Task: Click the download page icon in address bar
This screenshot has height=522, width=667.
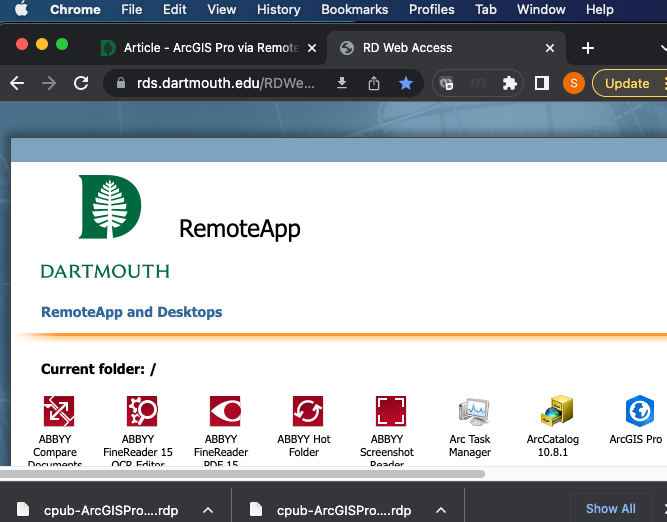Action: (x=342, y=83)
